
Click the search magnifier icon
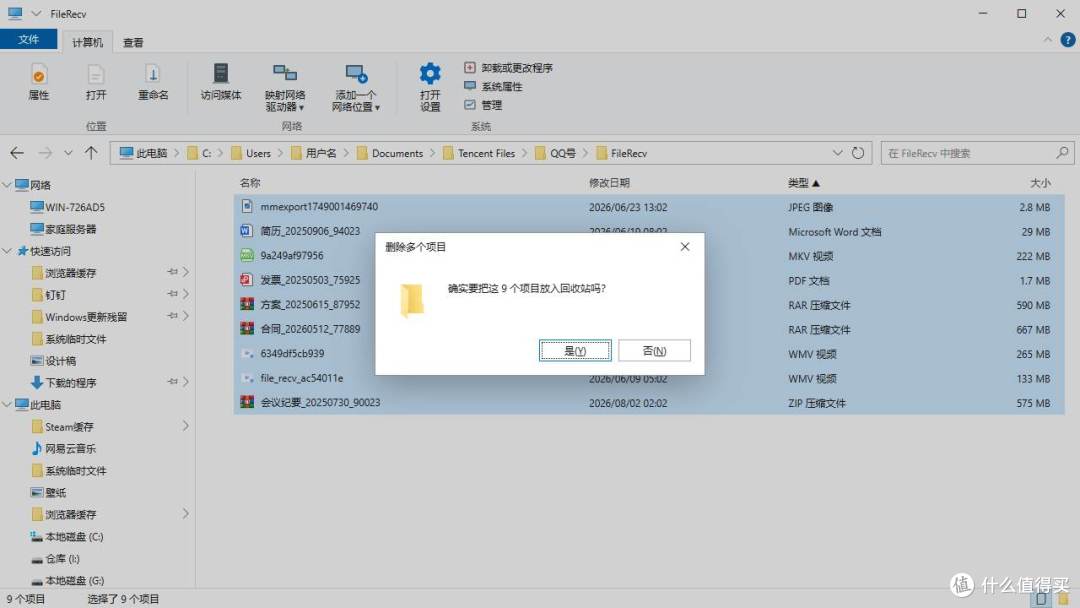pos(1062,152)
